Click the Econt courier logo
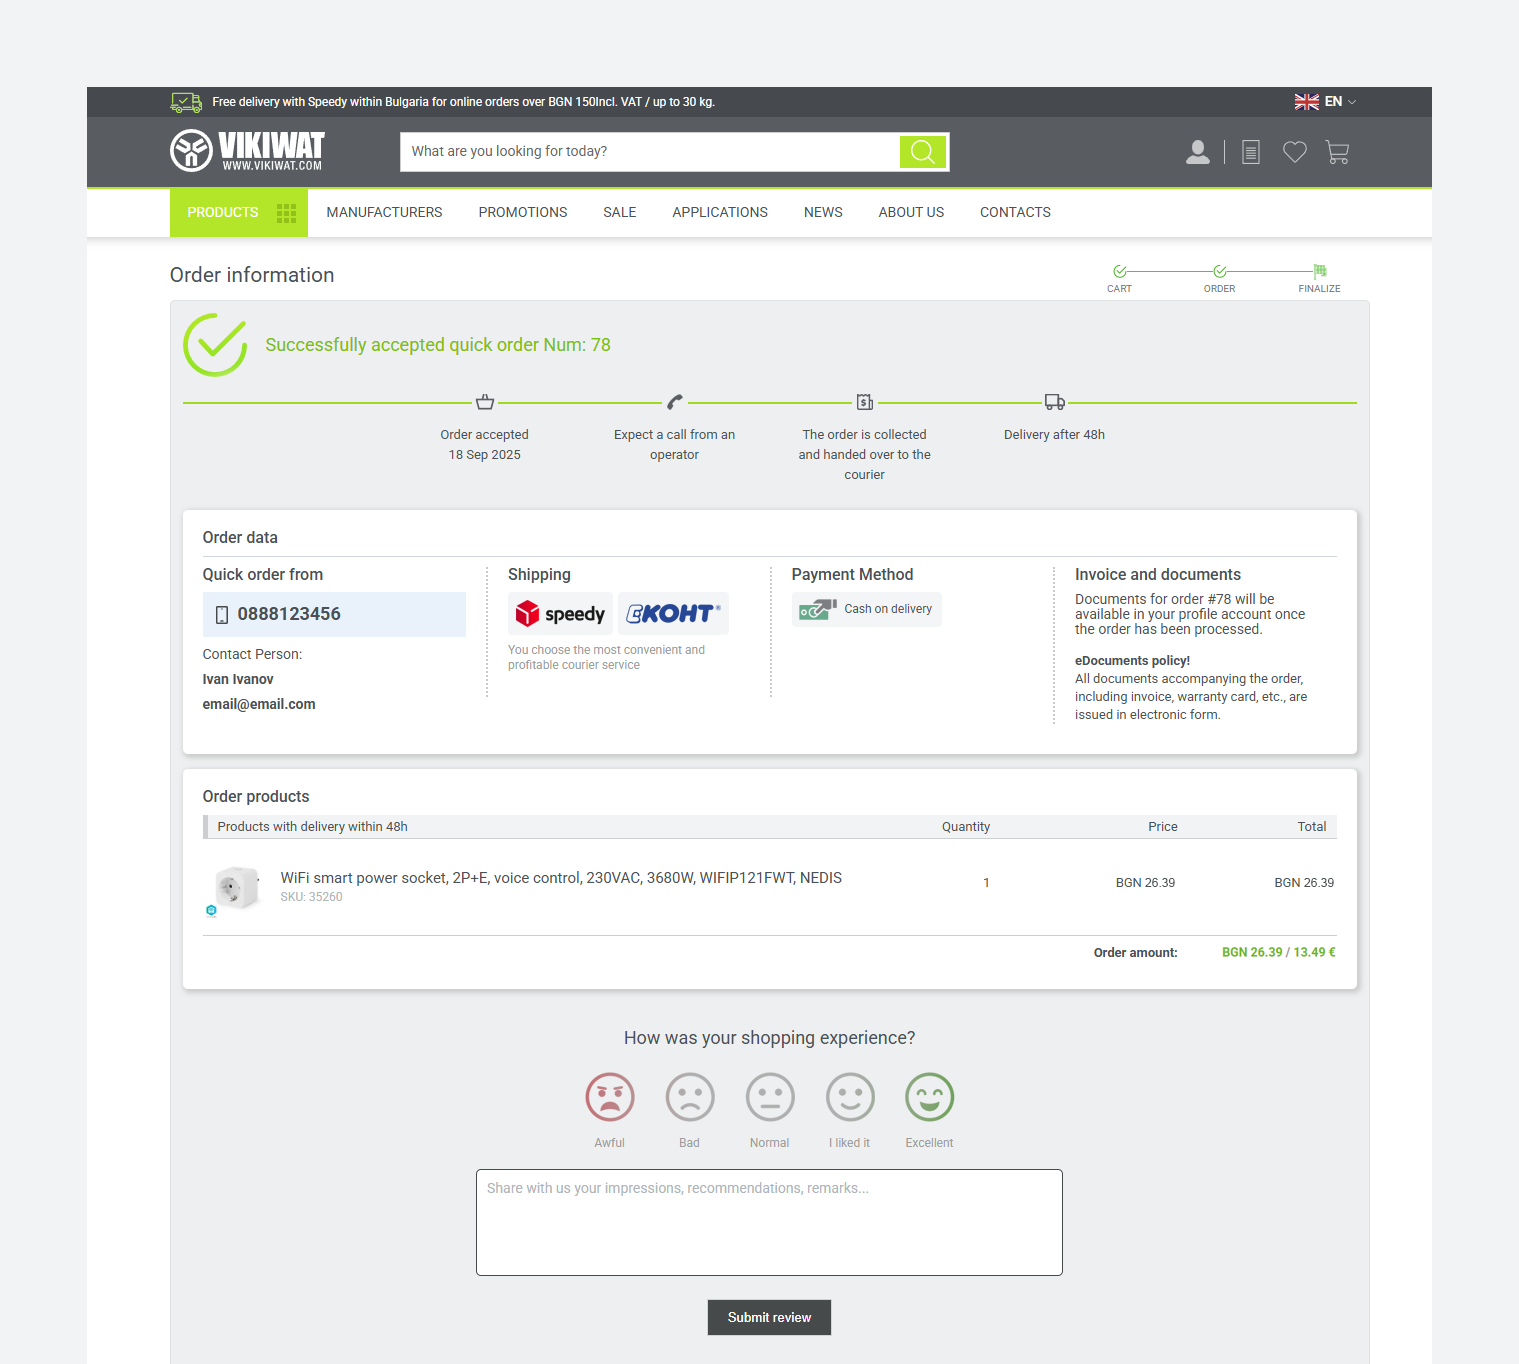Image resolution: width=1519 pixels, height=1364 pixels. point(673,614)
